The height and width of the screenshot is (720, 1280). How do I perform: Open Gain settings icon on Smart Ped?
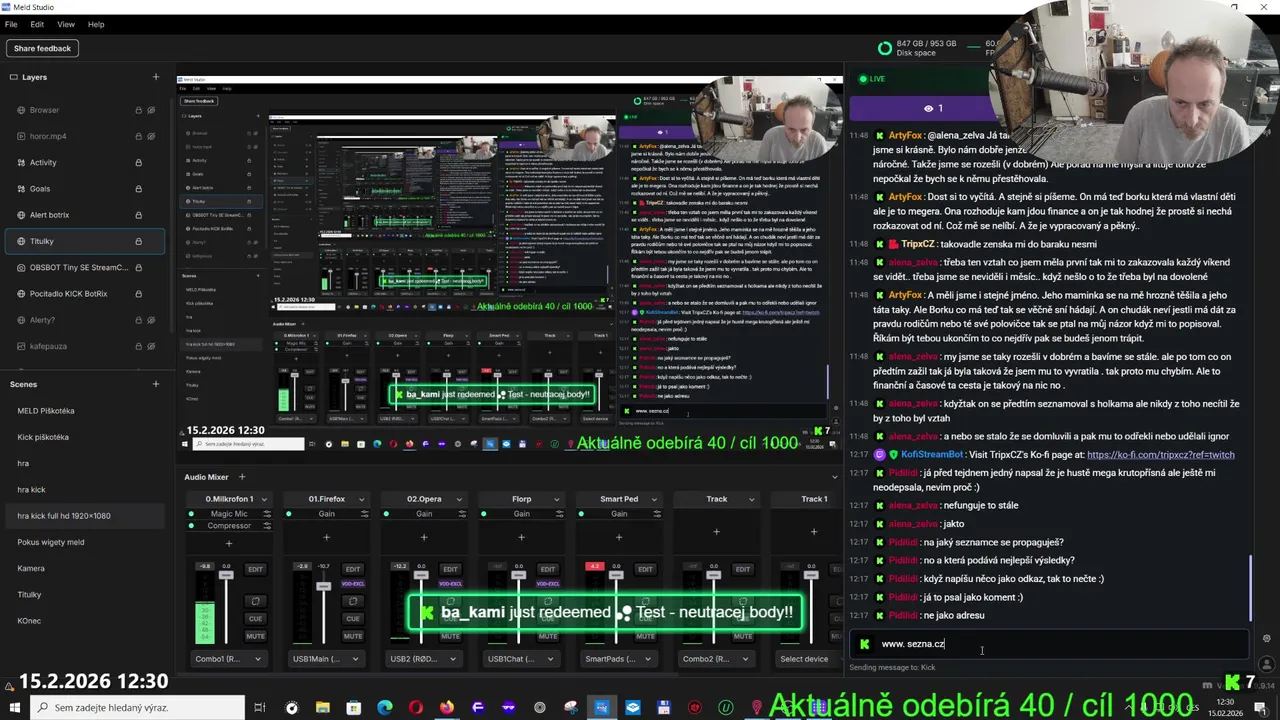pyautogui.click(x=657, y=514)
